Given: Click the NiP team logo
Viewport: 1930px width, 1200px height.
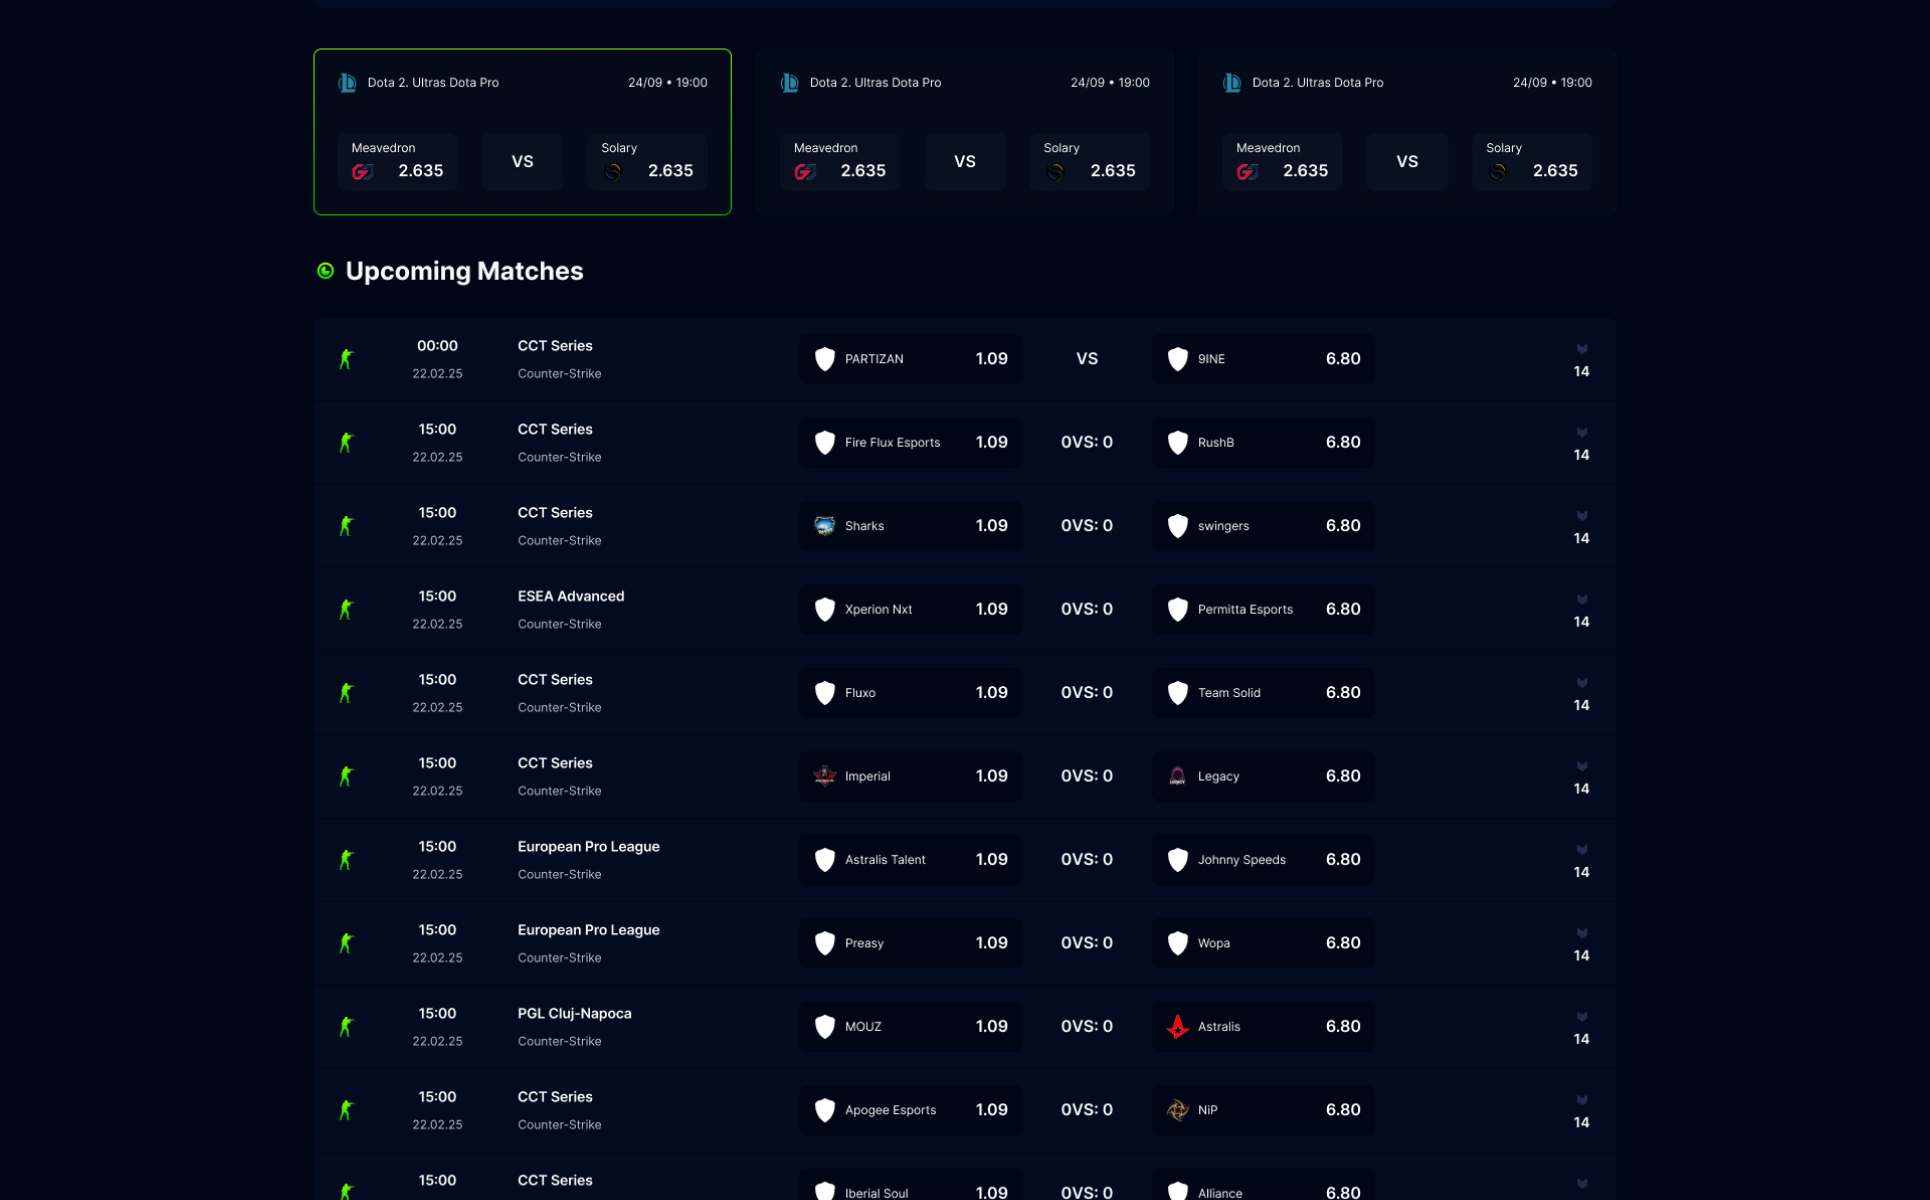Looking at the screenshot, I should pyautogui.click(x=1177, y=1110).
